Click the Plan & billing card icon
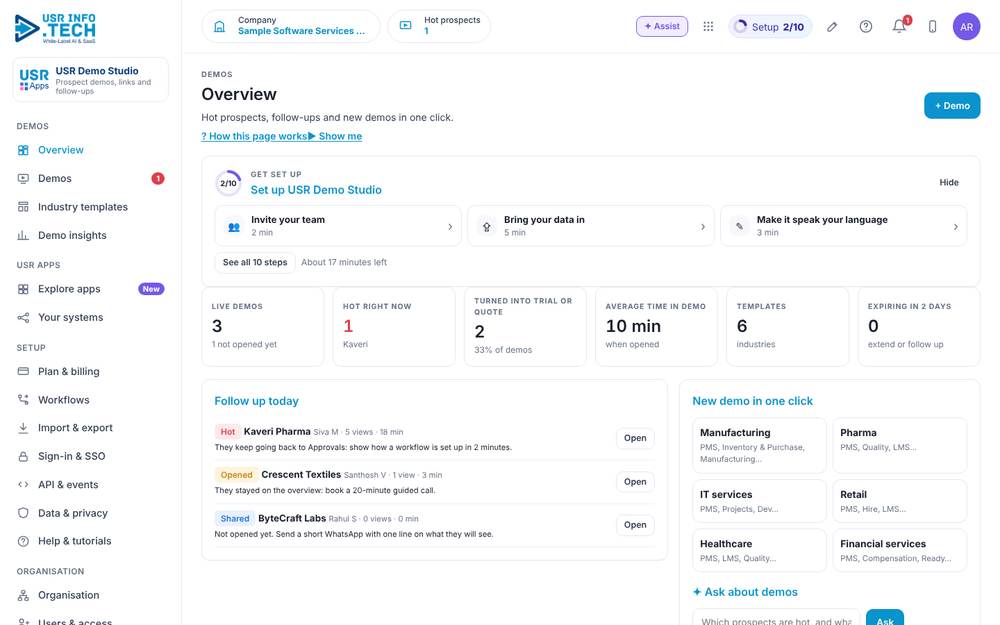The width and height of the screenshot is (1000, 625). [23, 371]
